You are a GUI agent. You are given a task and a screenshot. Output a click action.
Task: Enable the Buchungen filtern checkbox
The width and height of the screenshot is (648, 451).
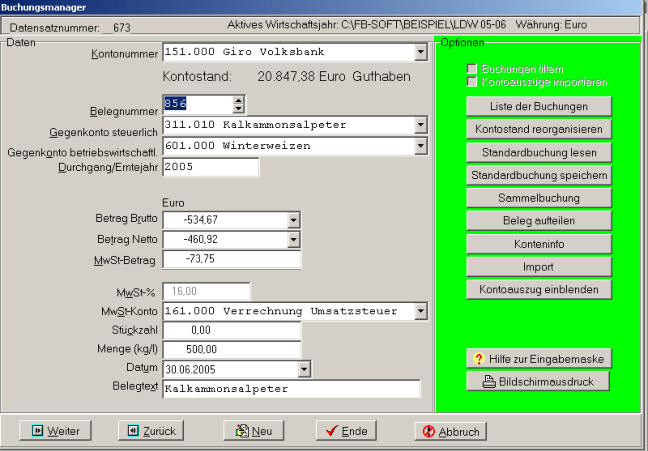[x=472, y=69]
